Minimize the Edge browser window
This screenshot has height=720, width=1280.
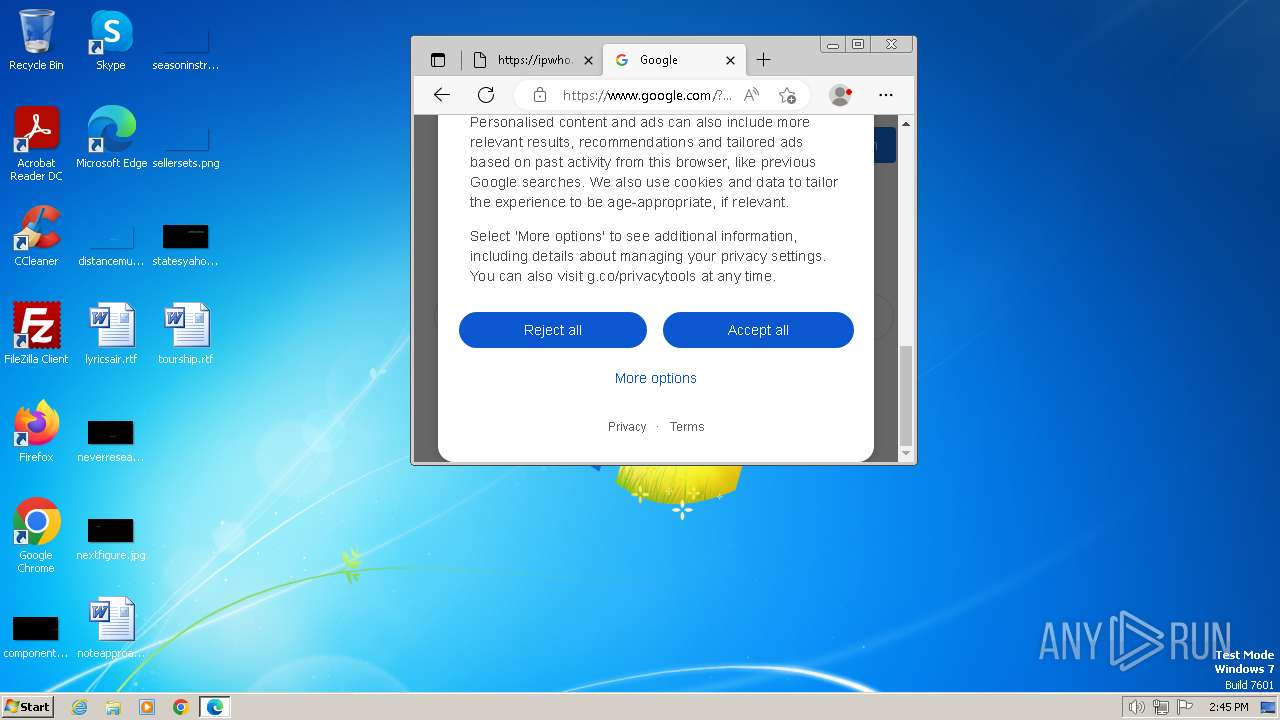[833, 44]
